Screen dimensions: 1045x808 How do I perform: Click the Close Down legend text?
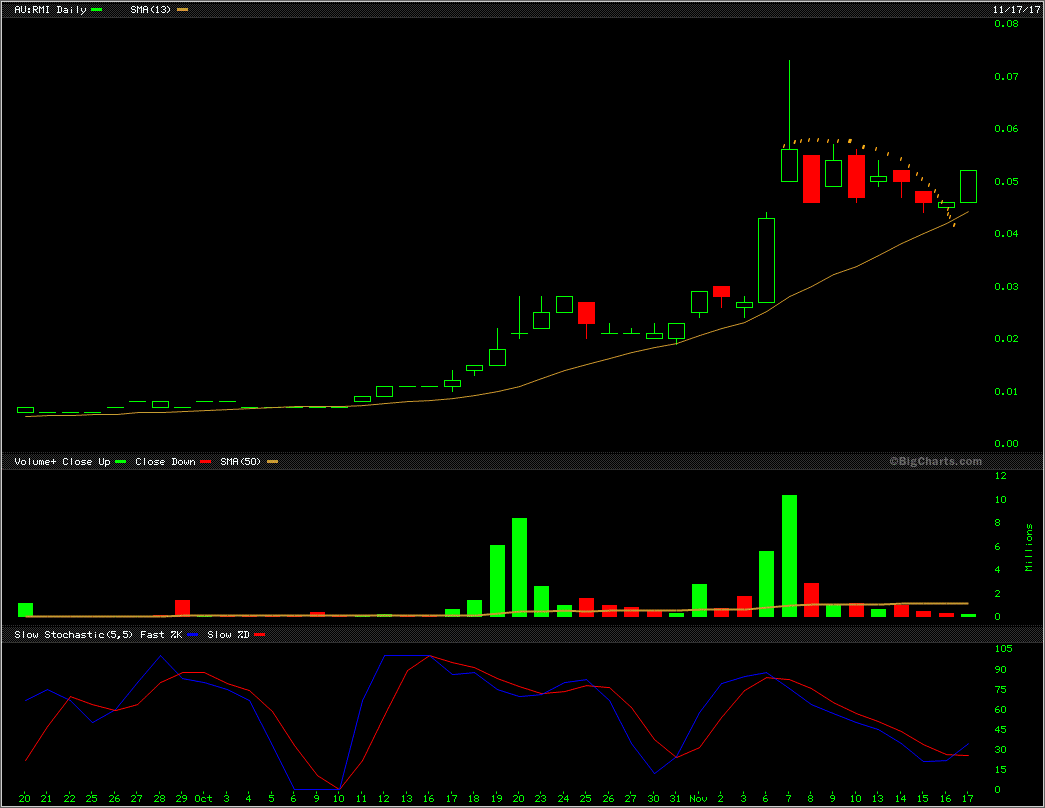click(165, 461)
